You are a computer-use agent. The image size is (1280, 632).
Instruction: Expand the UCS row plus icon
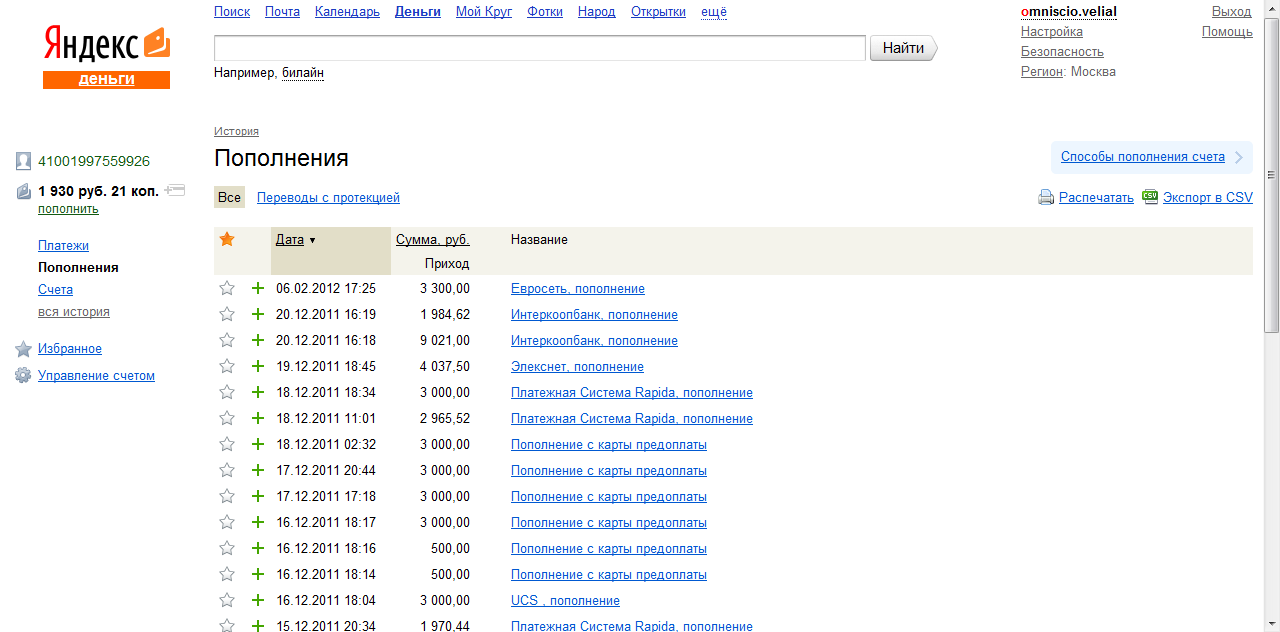point(258,600)
